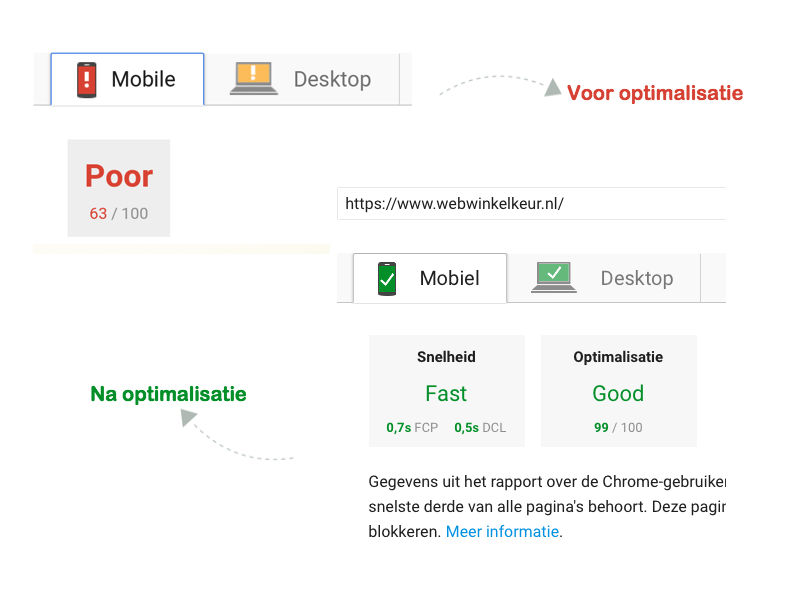Click the 0,5s DCL metric
800x600 pixels.
tap(480, 427)
